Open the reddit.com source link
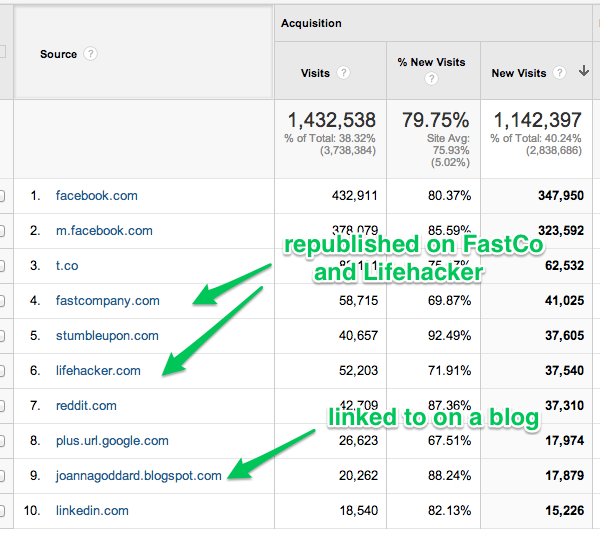The width and height of the screenshot is (600, 535). pyautogui.click(x=86, y=406)
